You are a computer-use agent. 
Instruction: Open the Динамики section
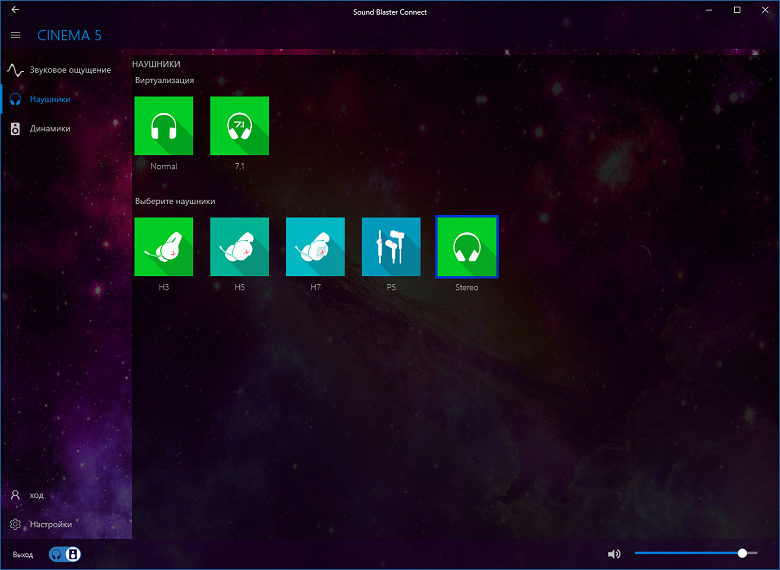tap(66, 128)
